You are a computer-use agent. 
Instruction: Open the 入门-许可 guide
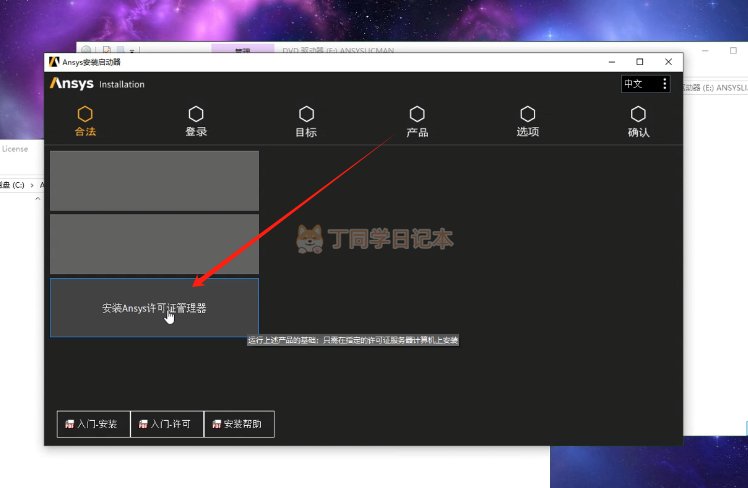tap(167, 424)
